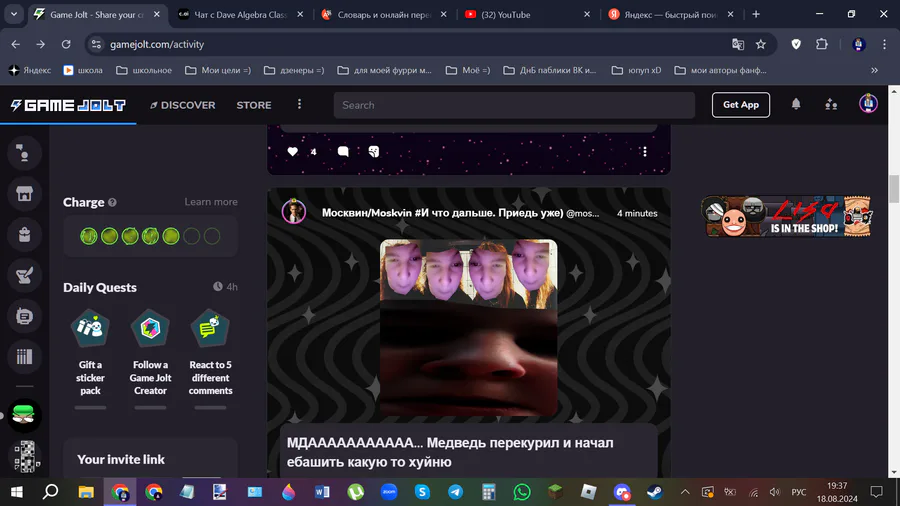Click the Charge help question mark
This screenshot has width=900, height=506.
click(x=112, y=203)
